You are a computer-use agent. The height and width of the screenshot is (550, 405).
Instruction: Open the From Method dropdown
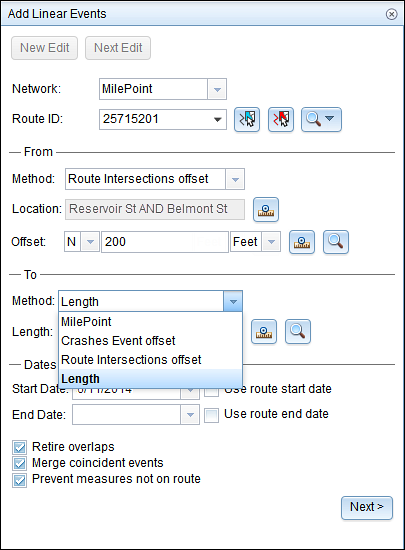point(235,180)
